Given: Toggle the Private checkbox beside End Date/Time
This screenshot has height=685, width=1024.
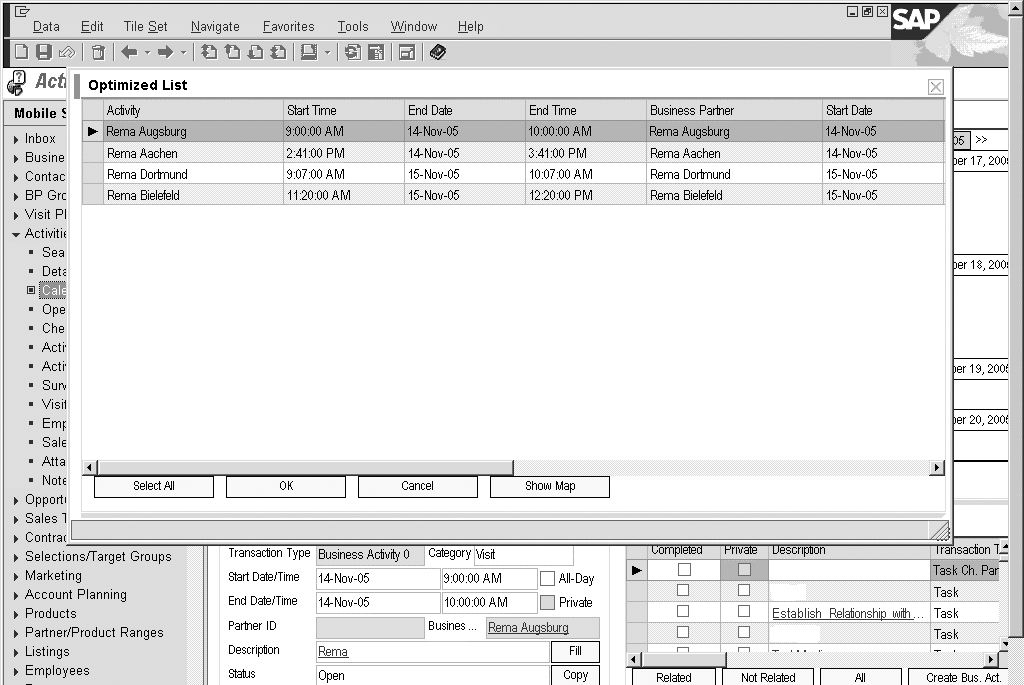Looking at the screenshot, I should (547, 602).
